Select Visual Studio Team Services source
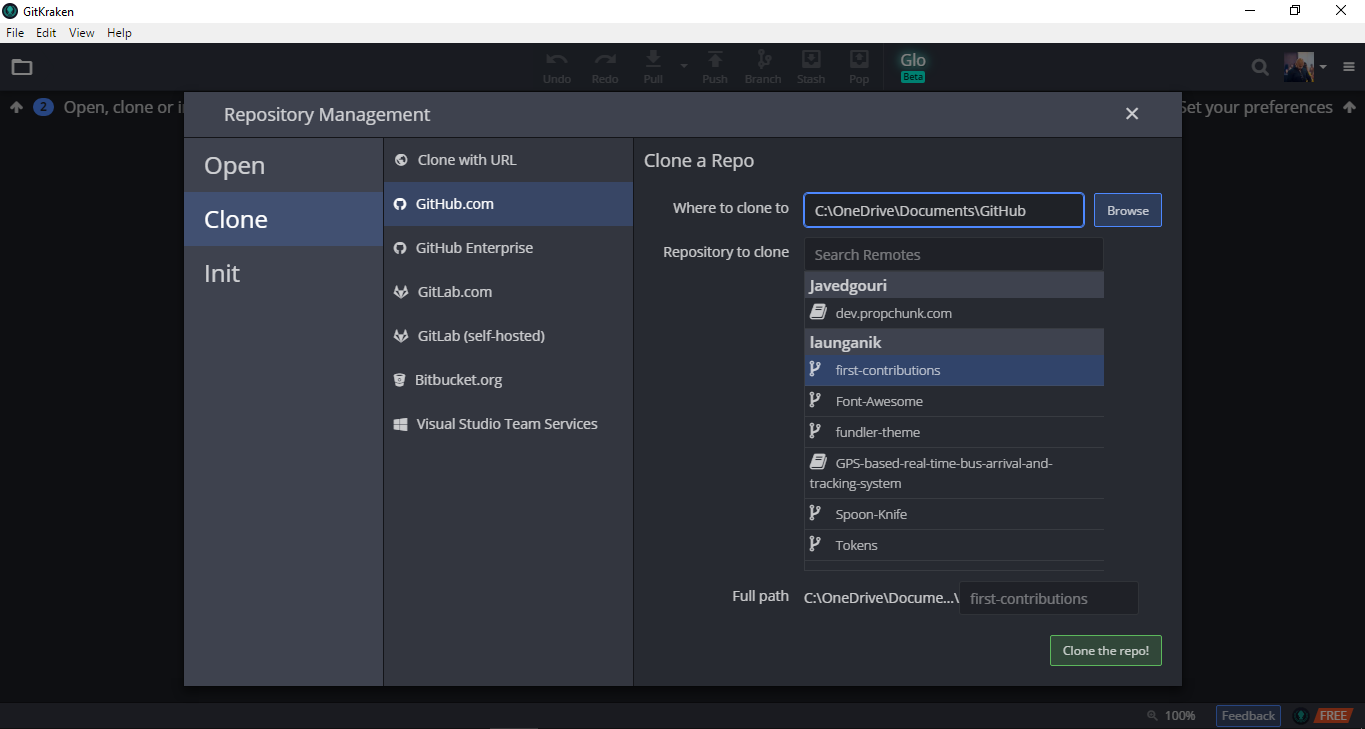The image size is (1365, 729). click(x=508, y=424)
